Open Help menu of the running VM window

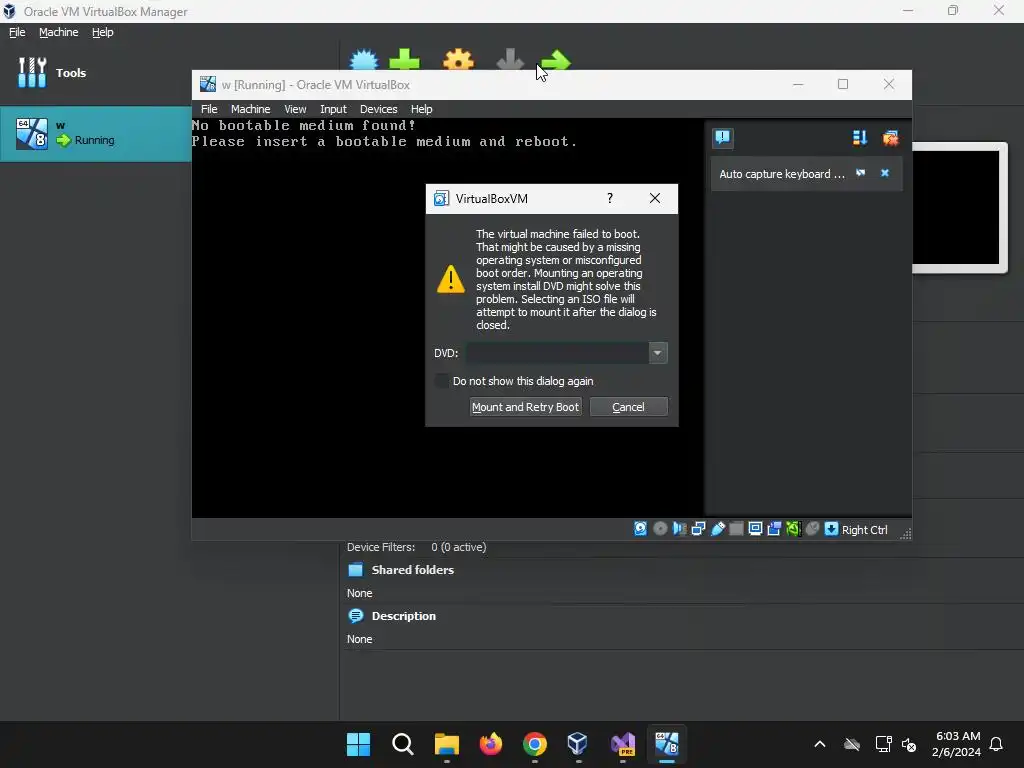point(421,109)
